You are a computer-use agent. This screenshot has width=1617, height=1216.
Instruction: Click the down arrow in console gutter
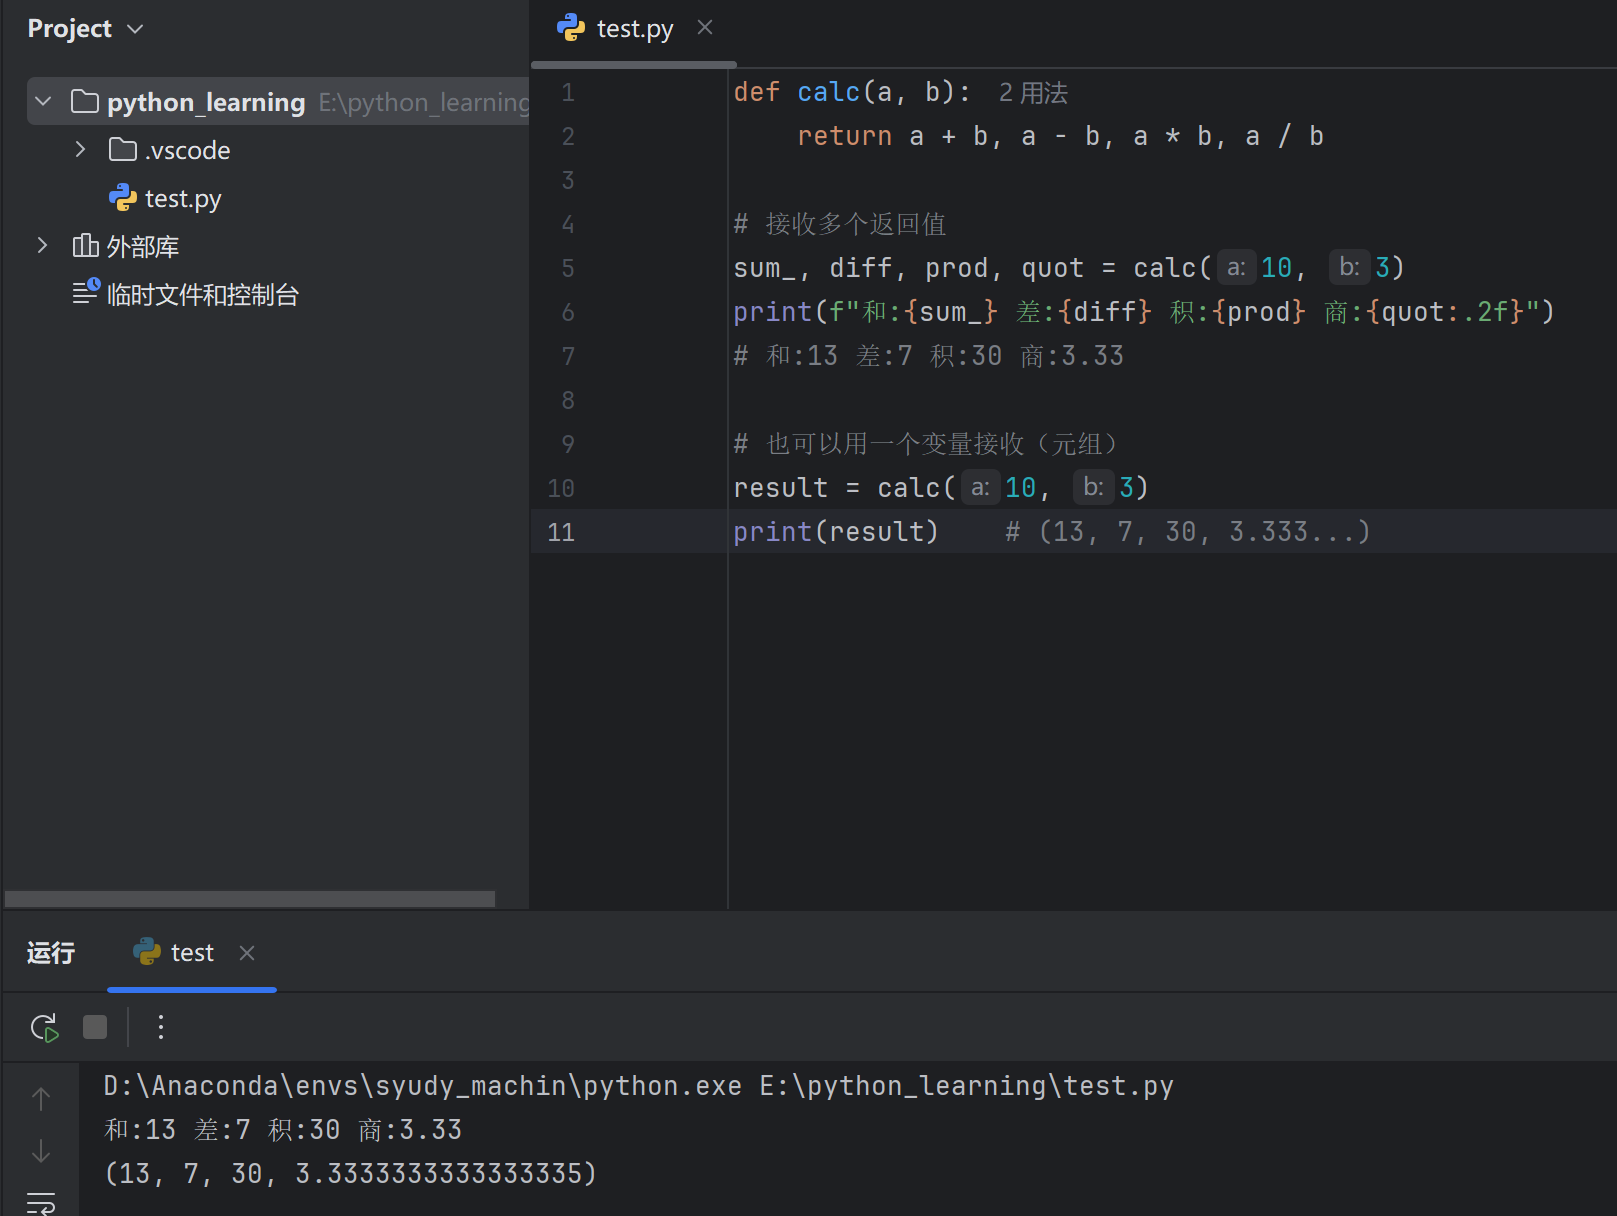click(x=41, y=1151)
